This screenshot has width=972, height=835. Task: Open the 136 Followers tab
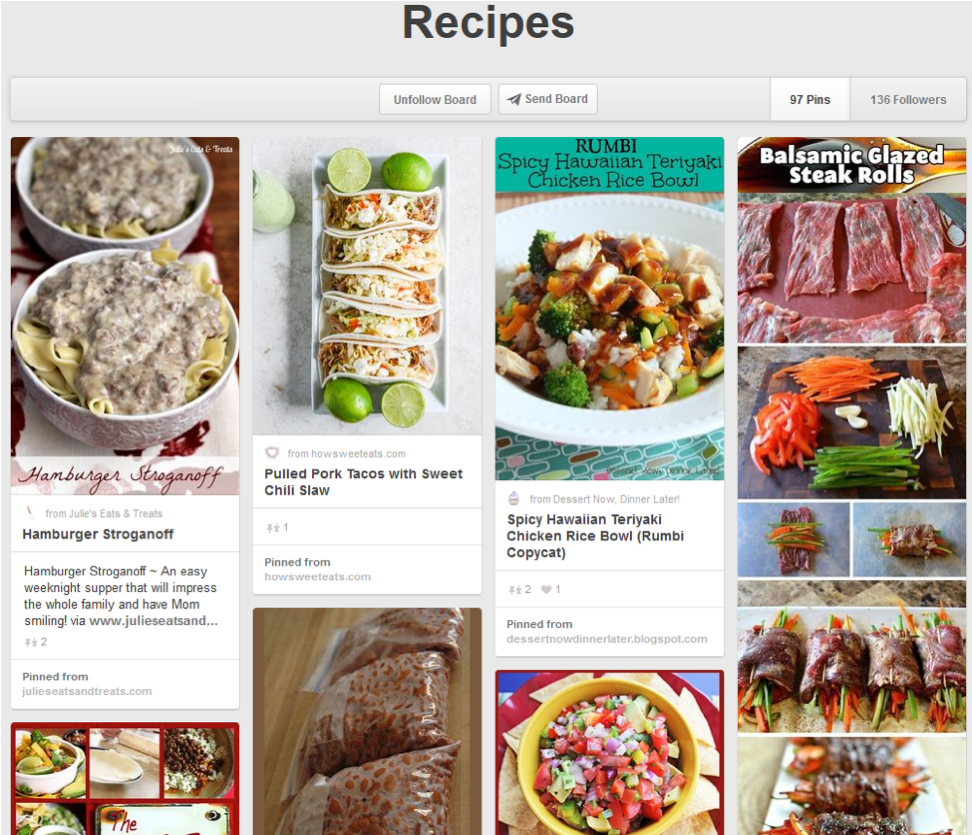[907, 100]
